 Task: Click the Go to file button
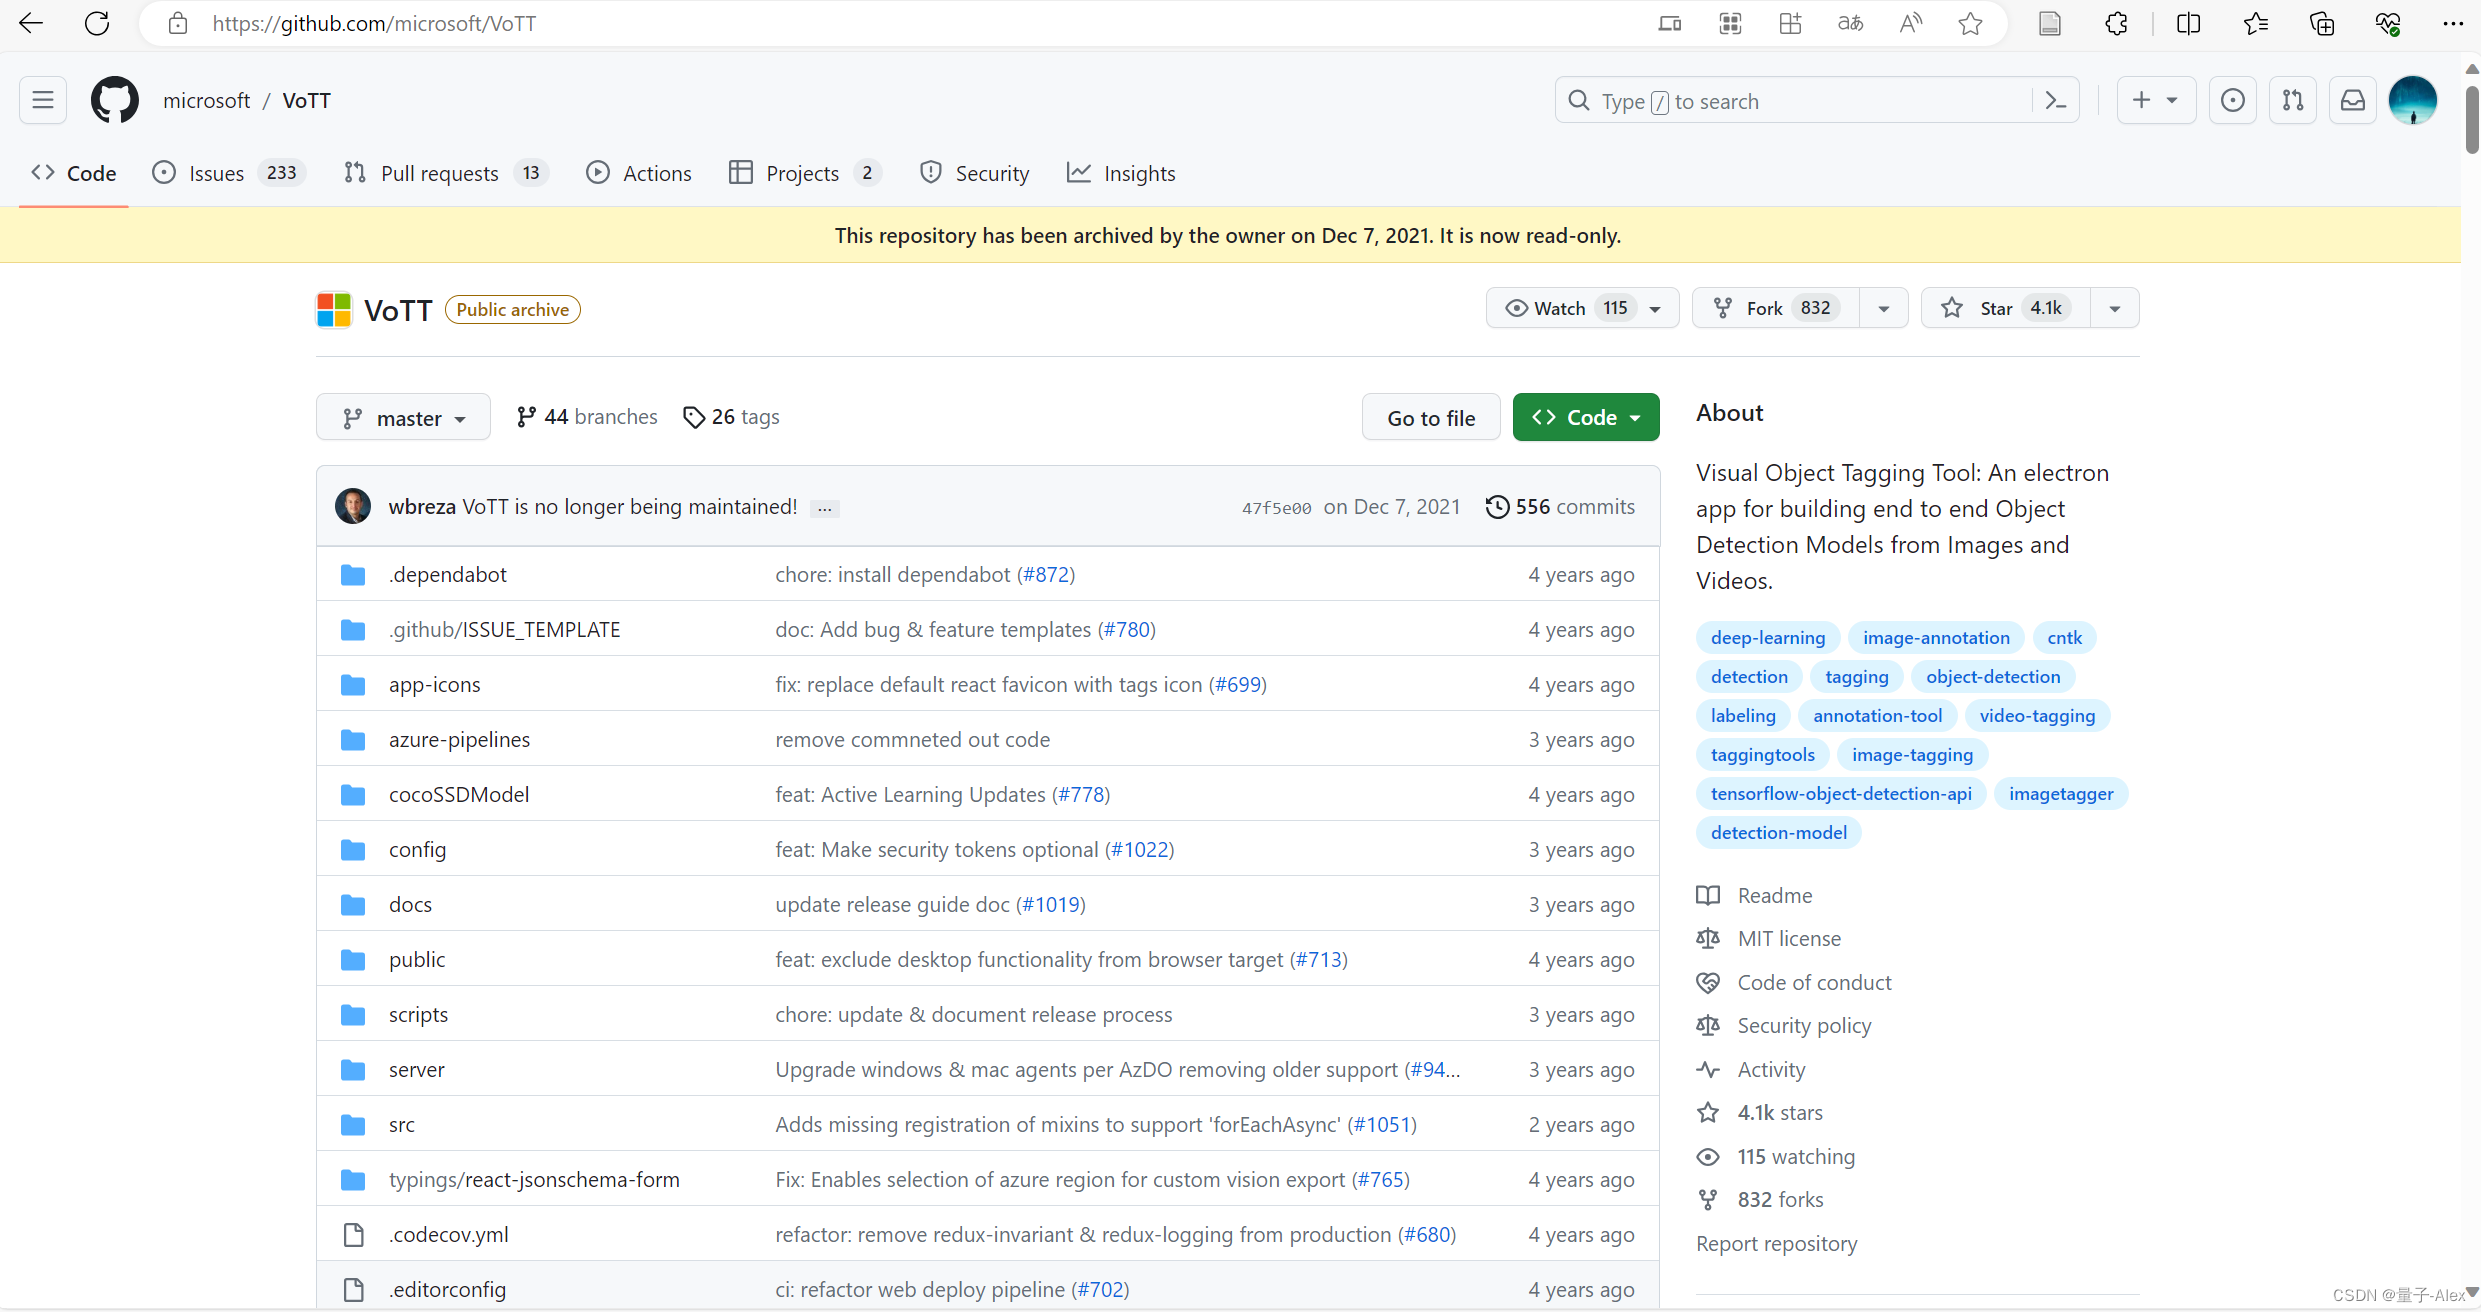click(1431, 417)
